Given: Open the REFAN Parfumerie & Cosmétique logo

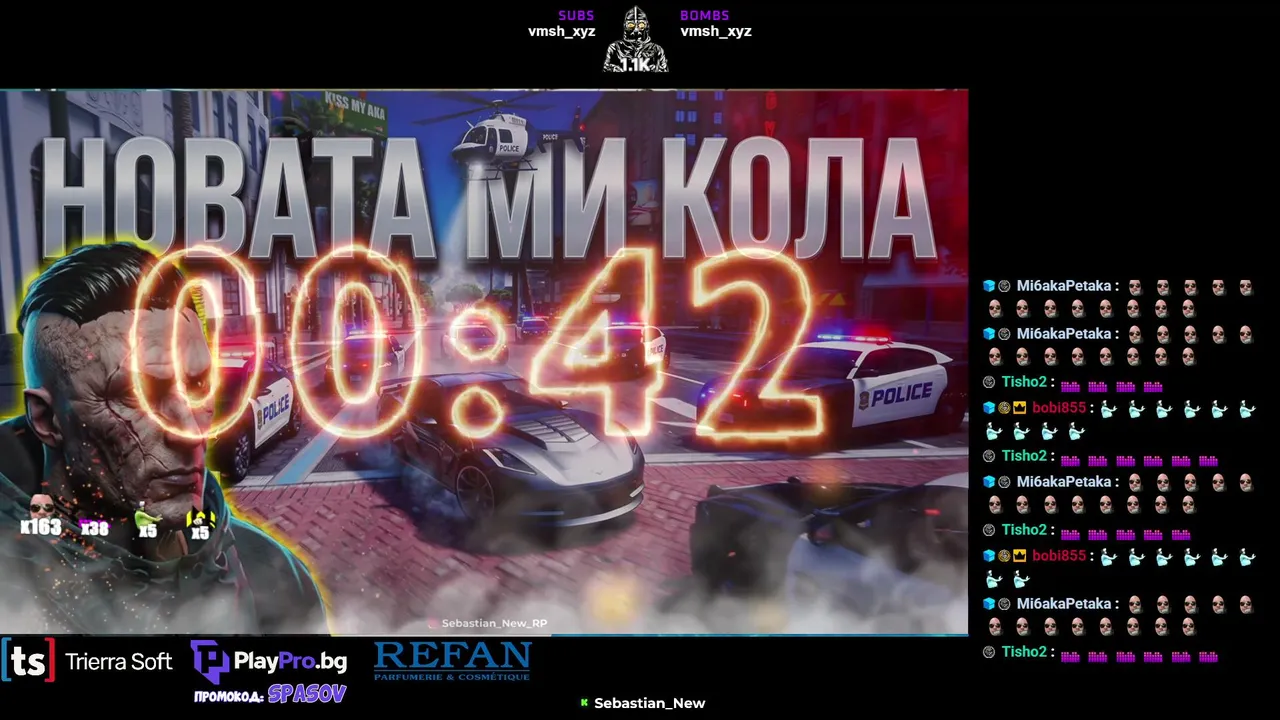Looking at the screenshot, I should pos(452,661).
